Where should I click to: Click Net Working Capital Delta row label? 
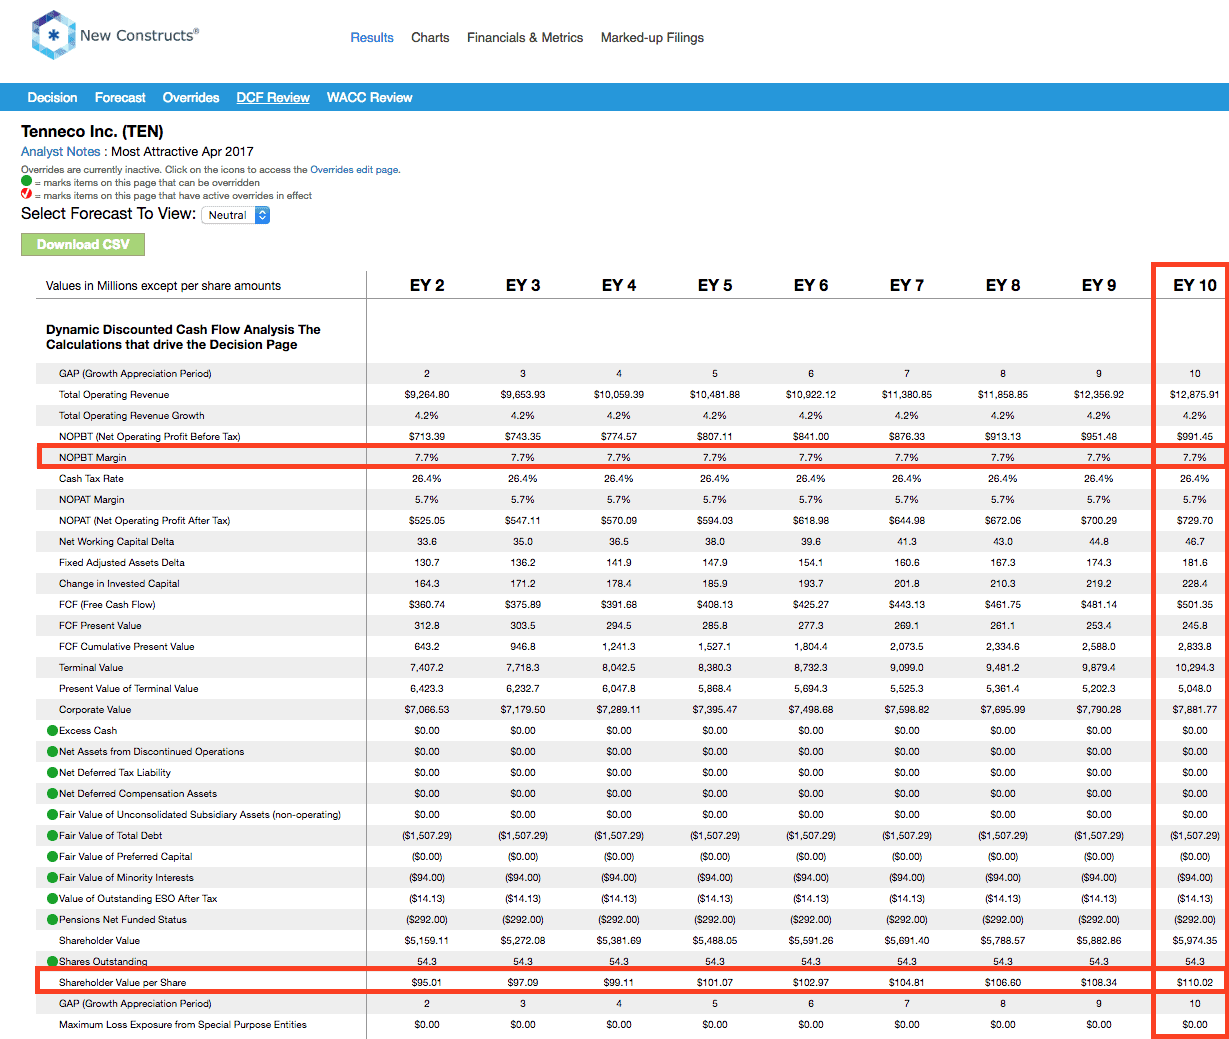coord(116,542)
